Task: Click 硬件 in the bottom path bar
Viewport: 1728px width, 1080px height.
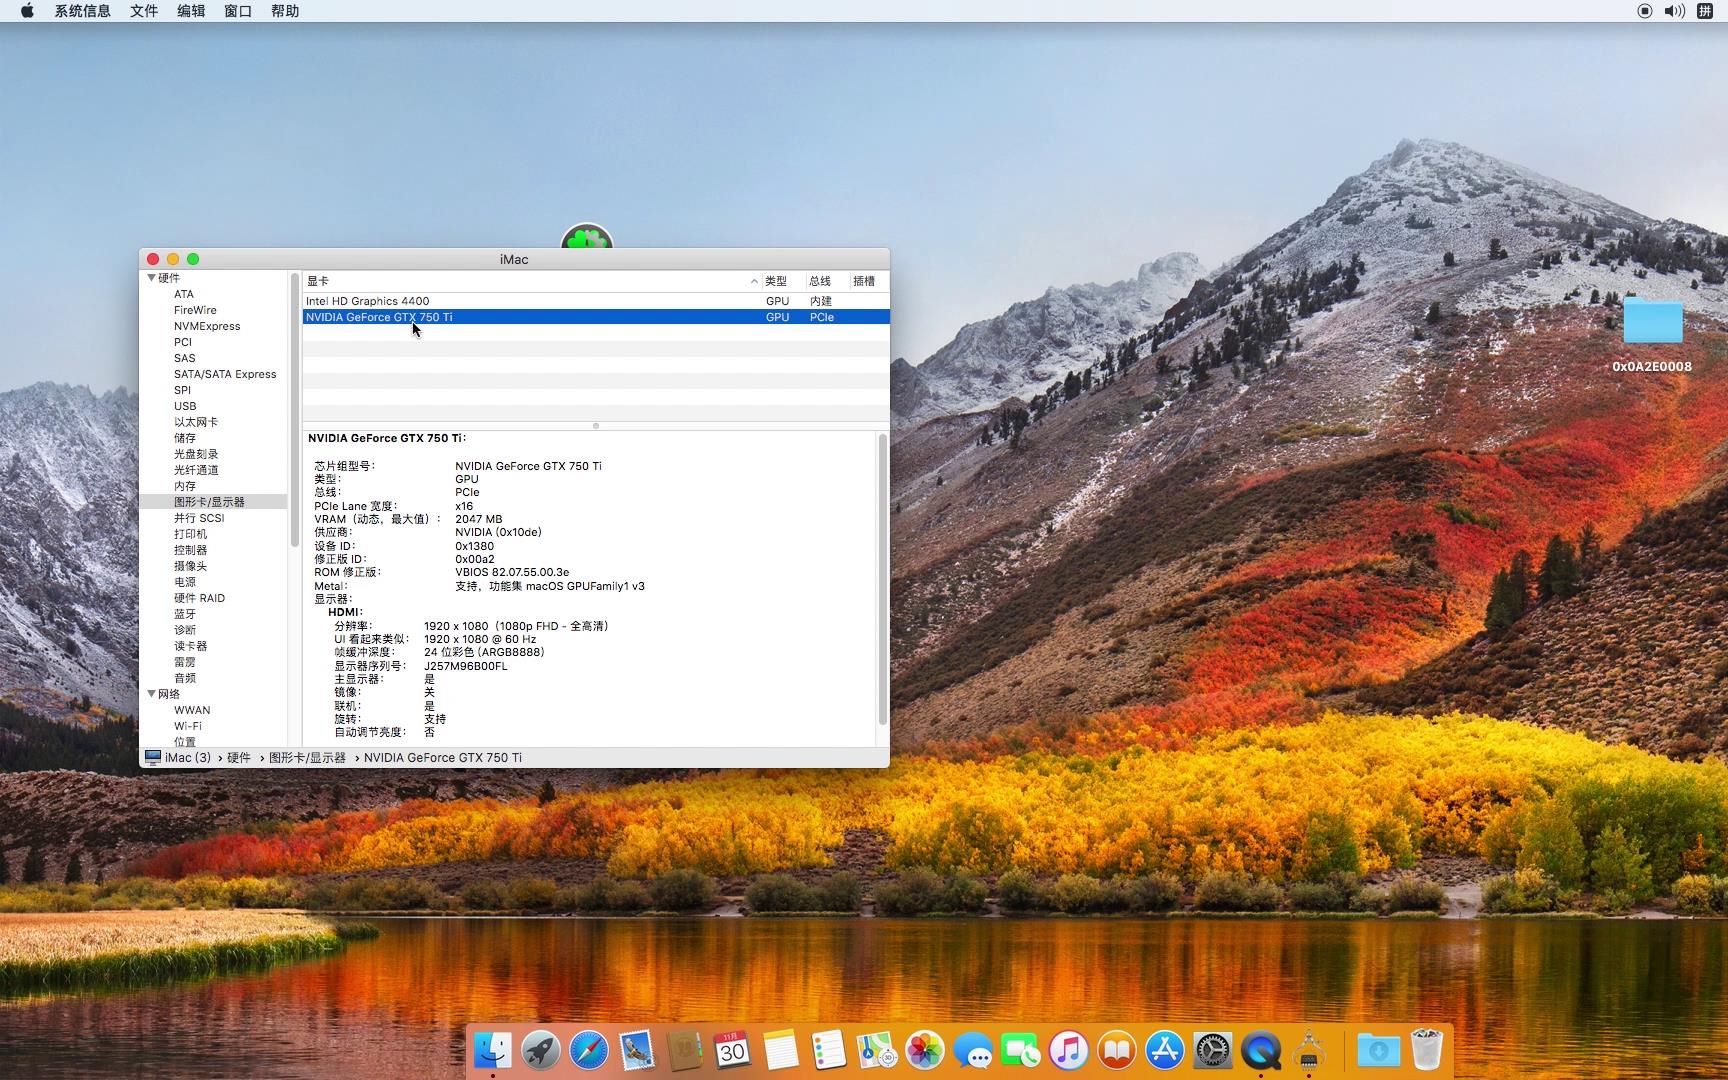Action: click(x=238, y=758)
